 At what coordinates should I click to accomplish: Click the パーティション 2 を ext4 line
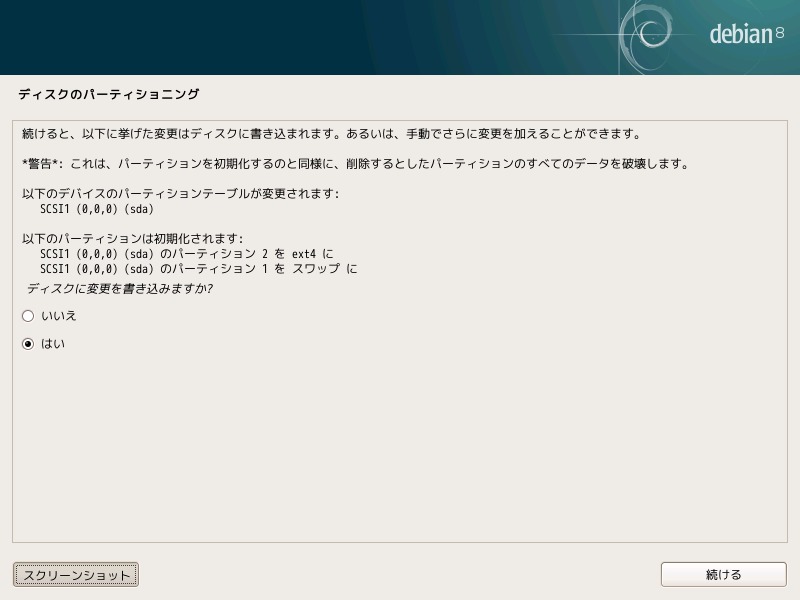(187, 254)
